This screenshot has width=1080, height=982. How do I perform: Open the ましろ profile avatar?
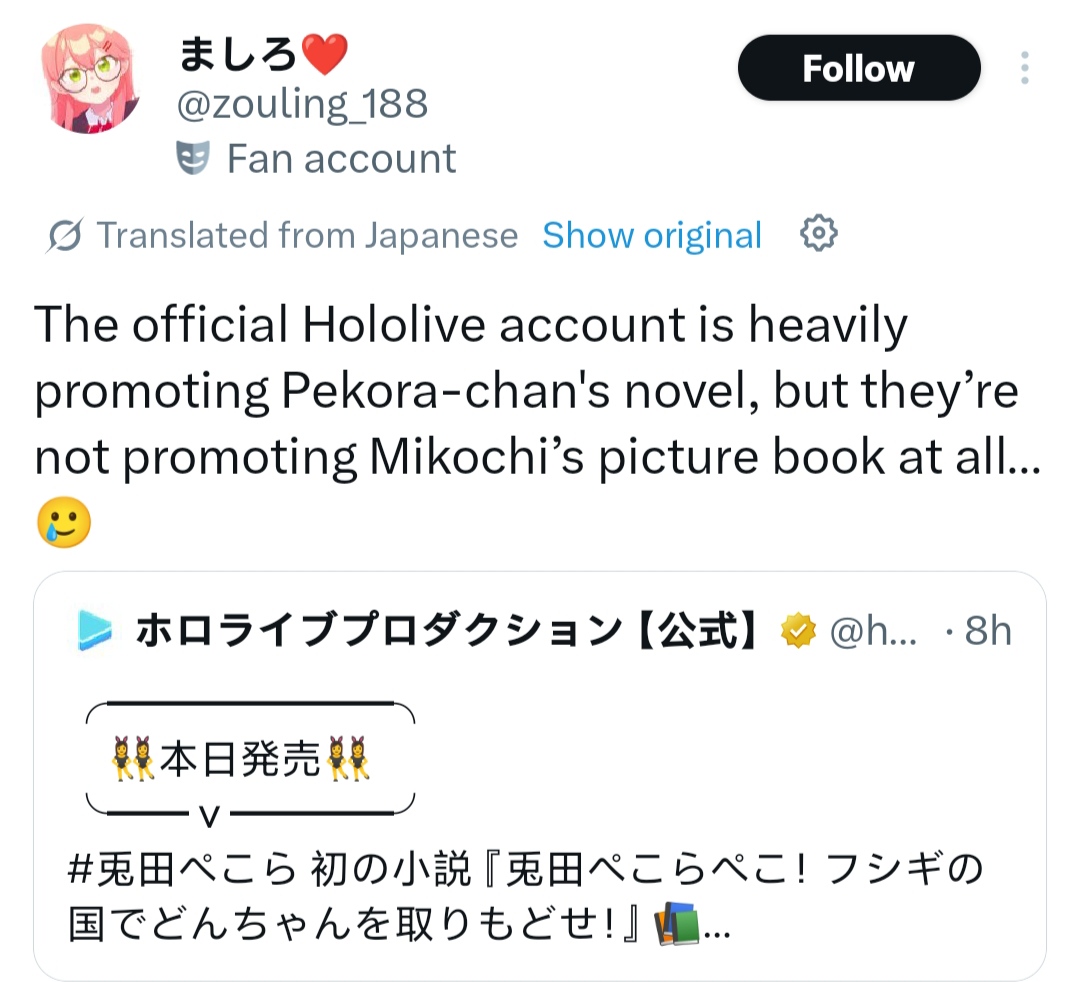click(90, 79)
